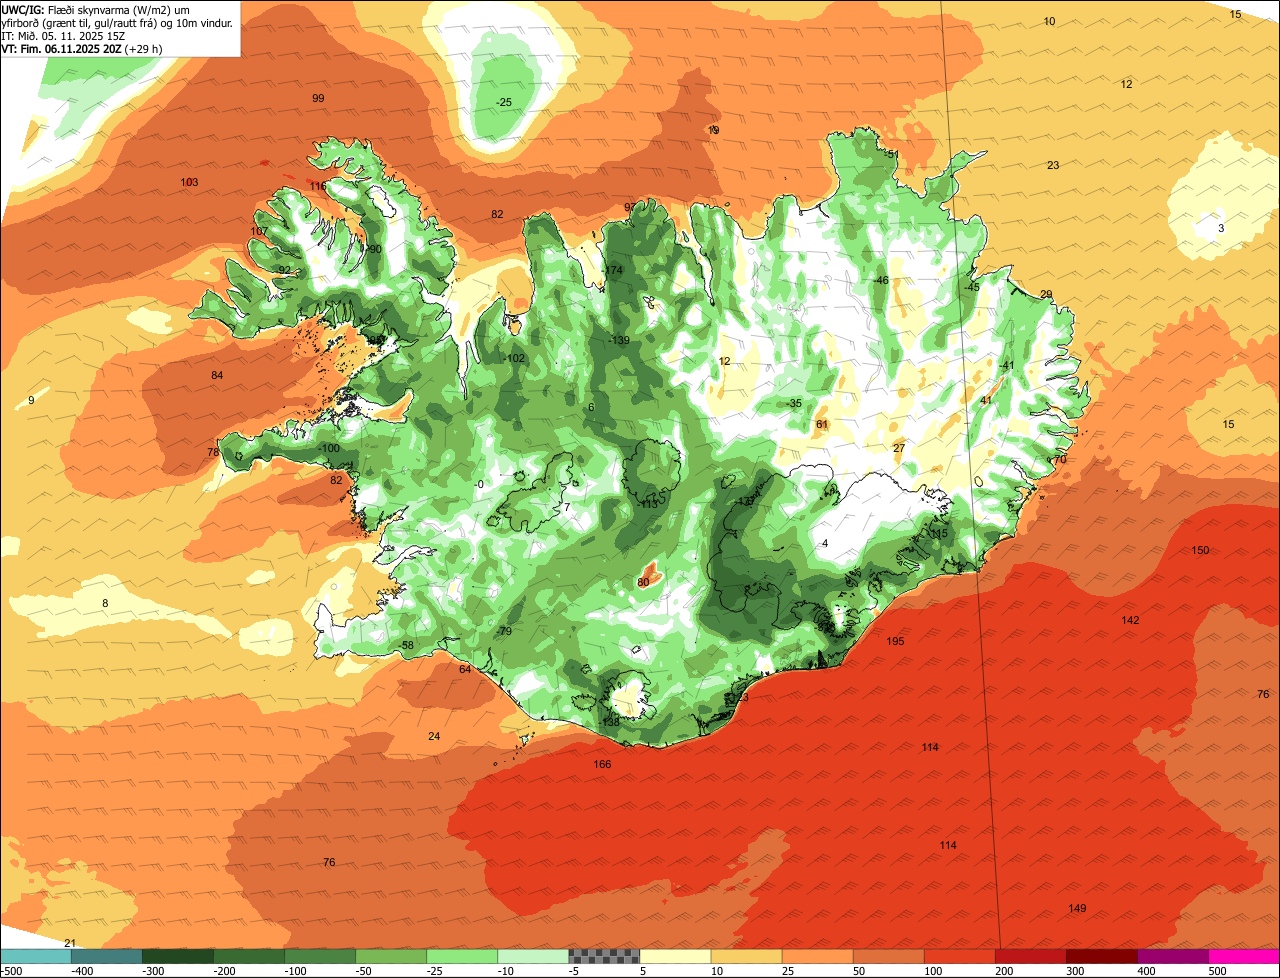Click the map value '-113' near the central glacier
This screenshot has height=978, width=1280.
(x=648, y=504)
